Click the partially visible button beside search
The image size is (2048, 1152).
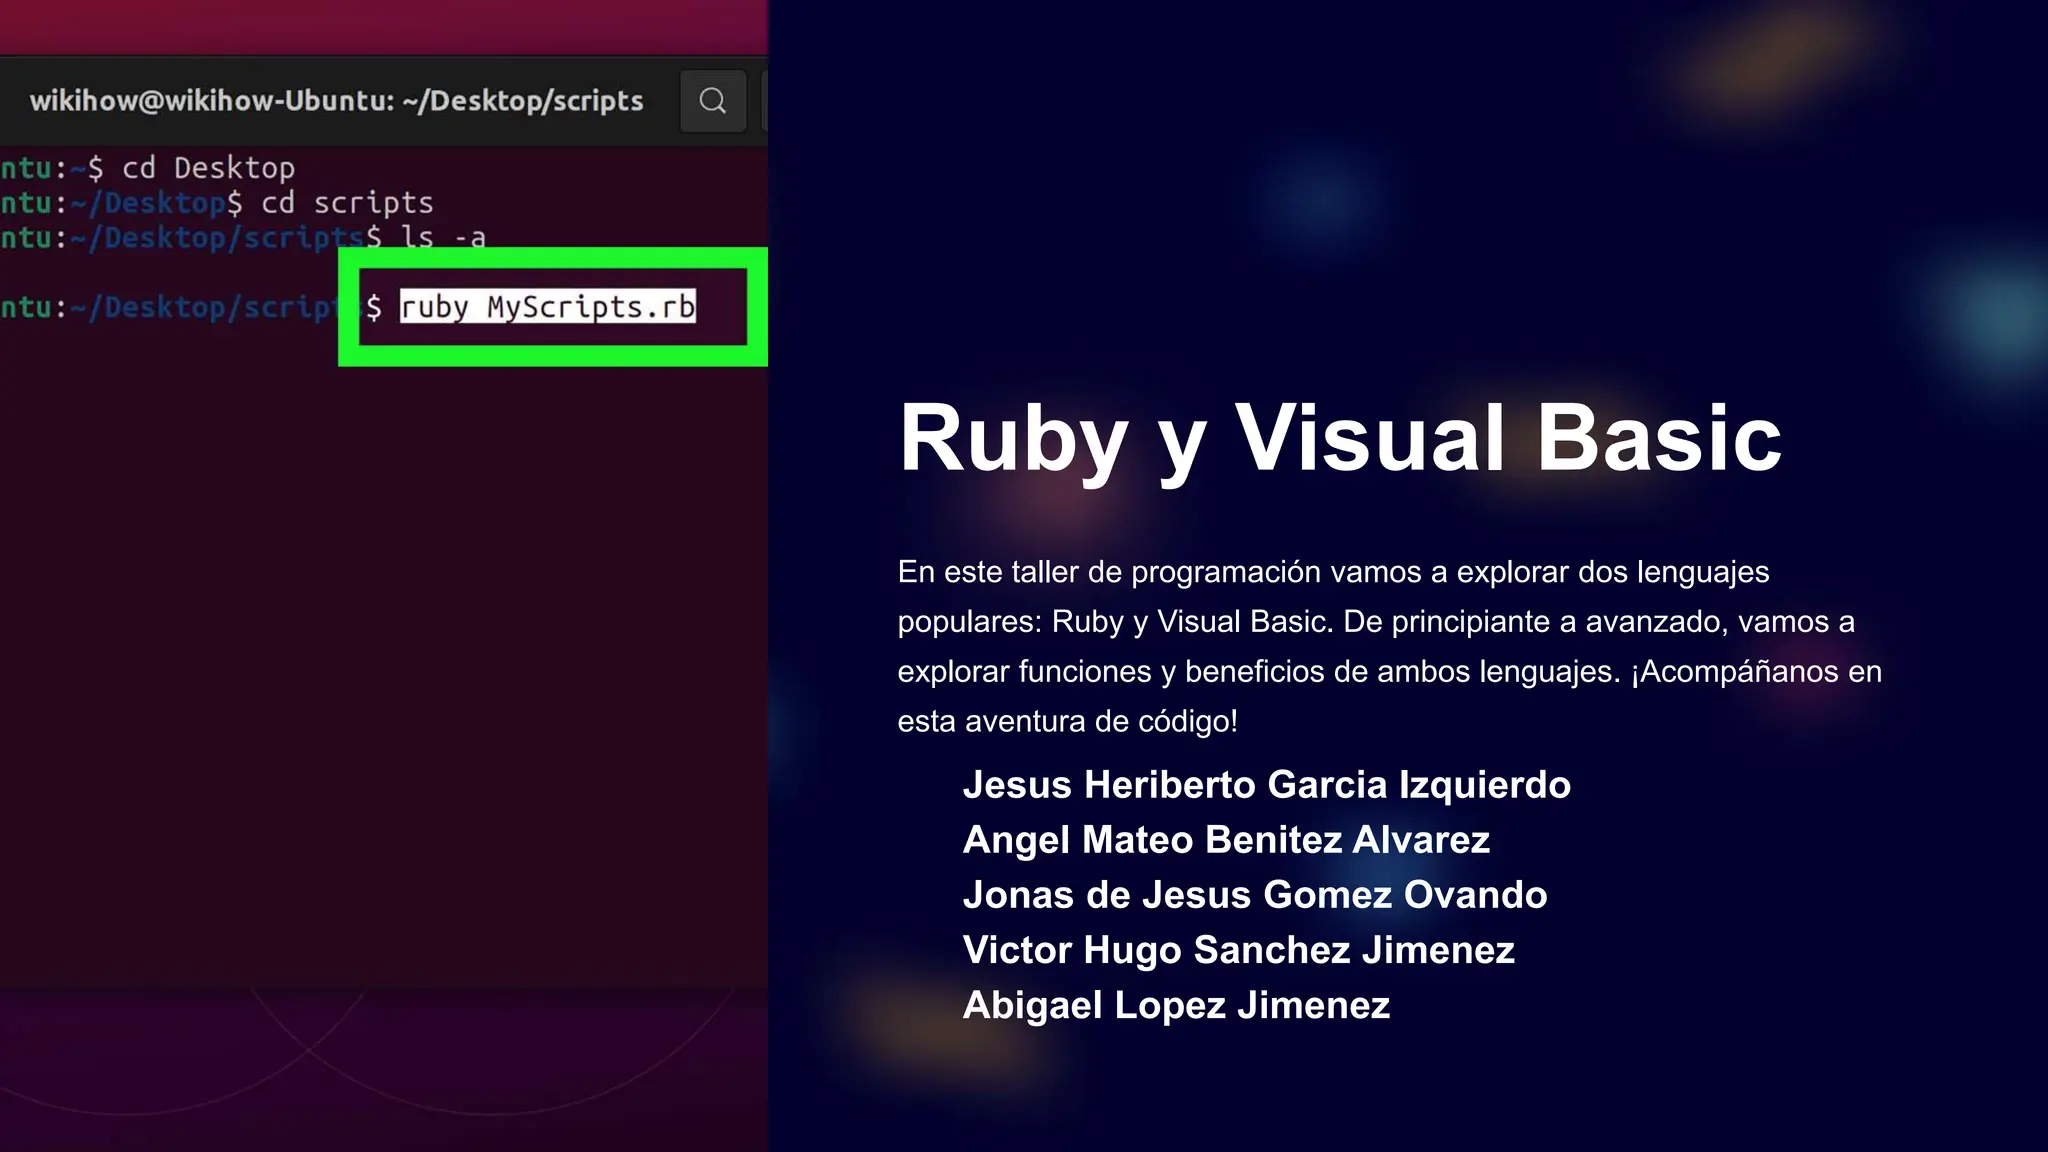pos(764,101)
